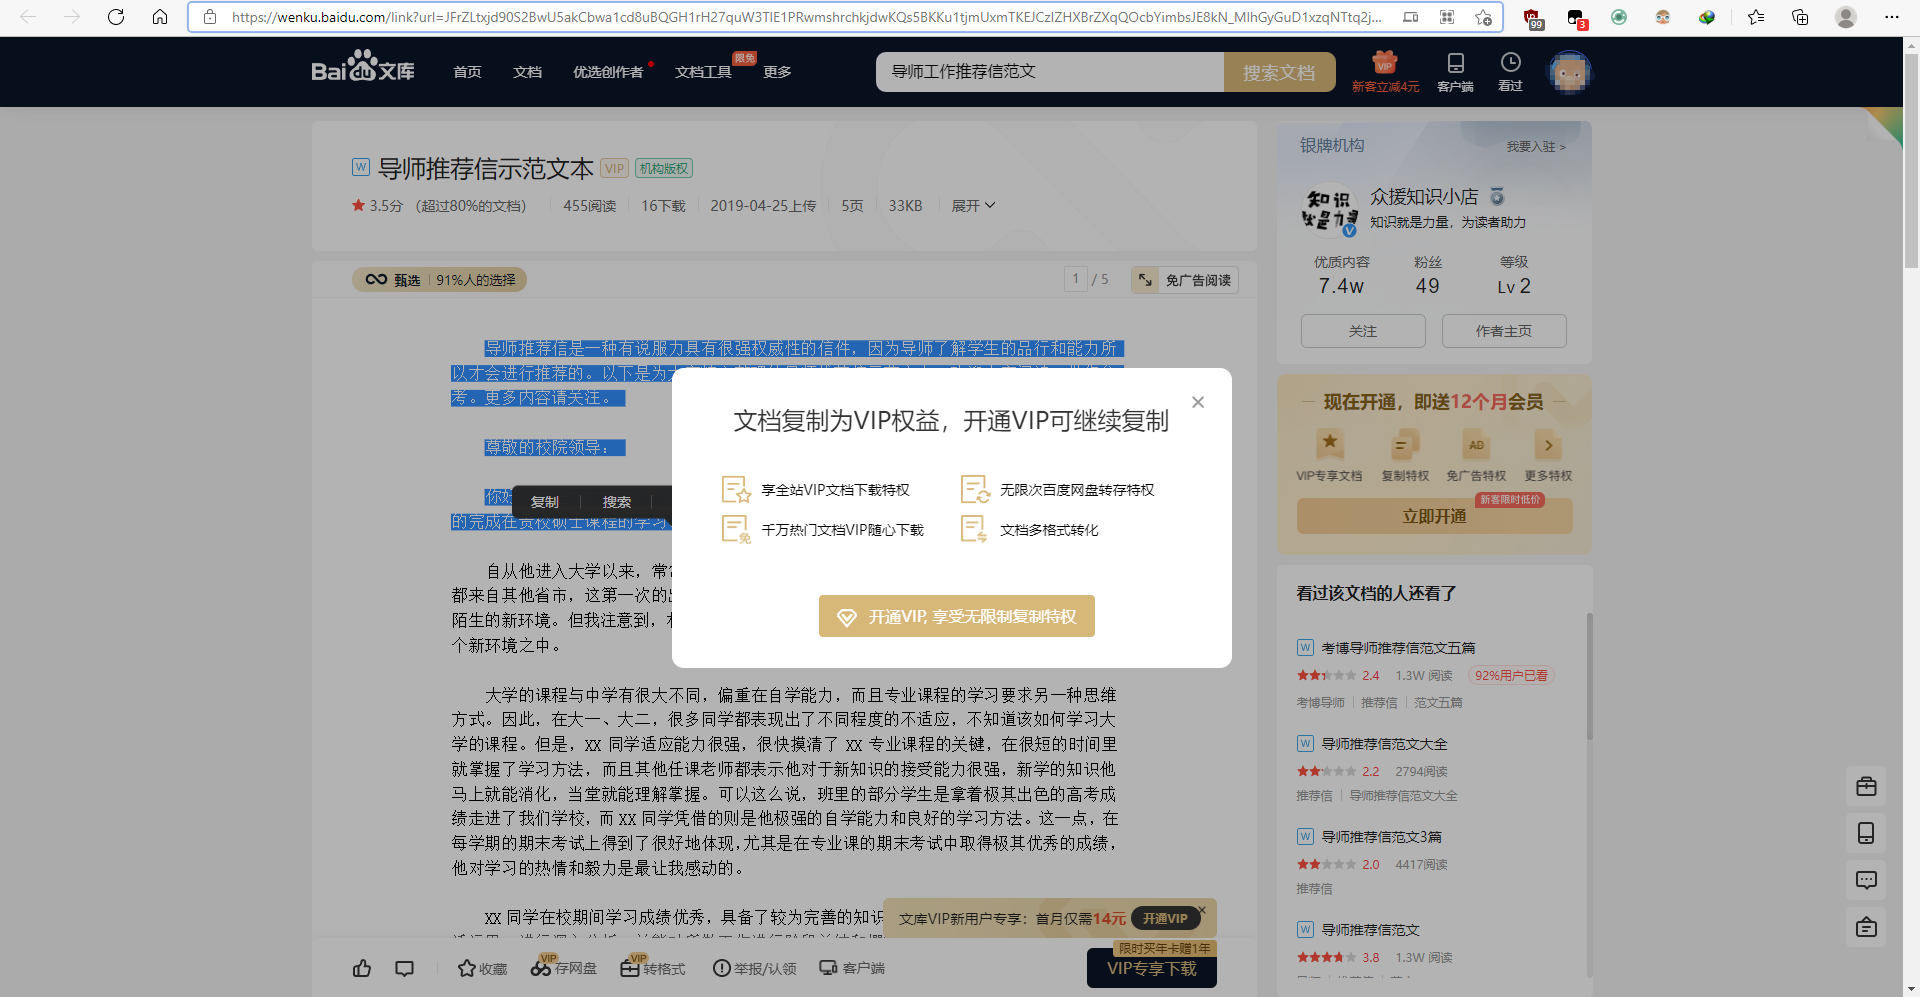Click the toolbox icon in right sidebar
Screen dimensions: 1920x997
[x=1866, y=787]
